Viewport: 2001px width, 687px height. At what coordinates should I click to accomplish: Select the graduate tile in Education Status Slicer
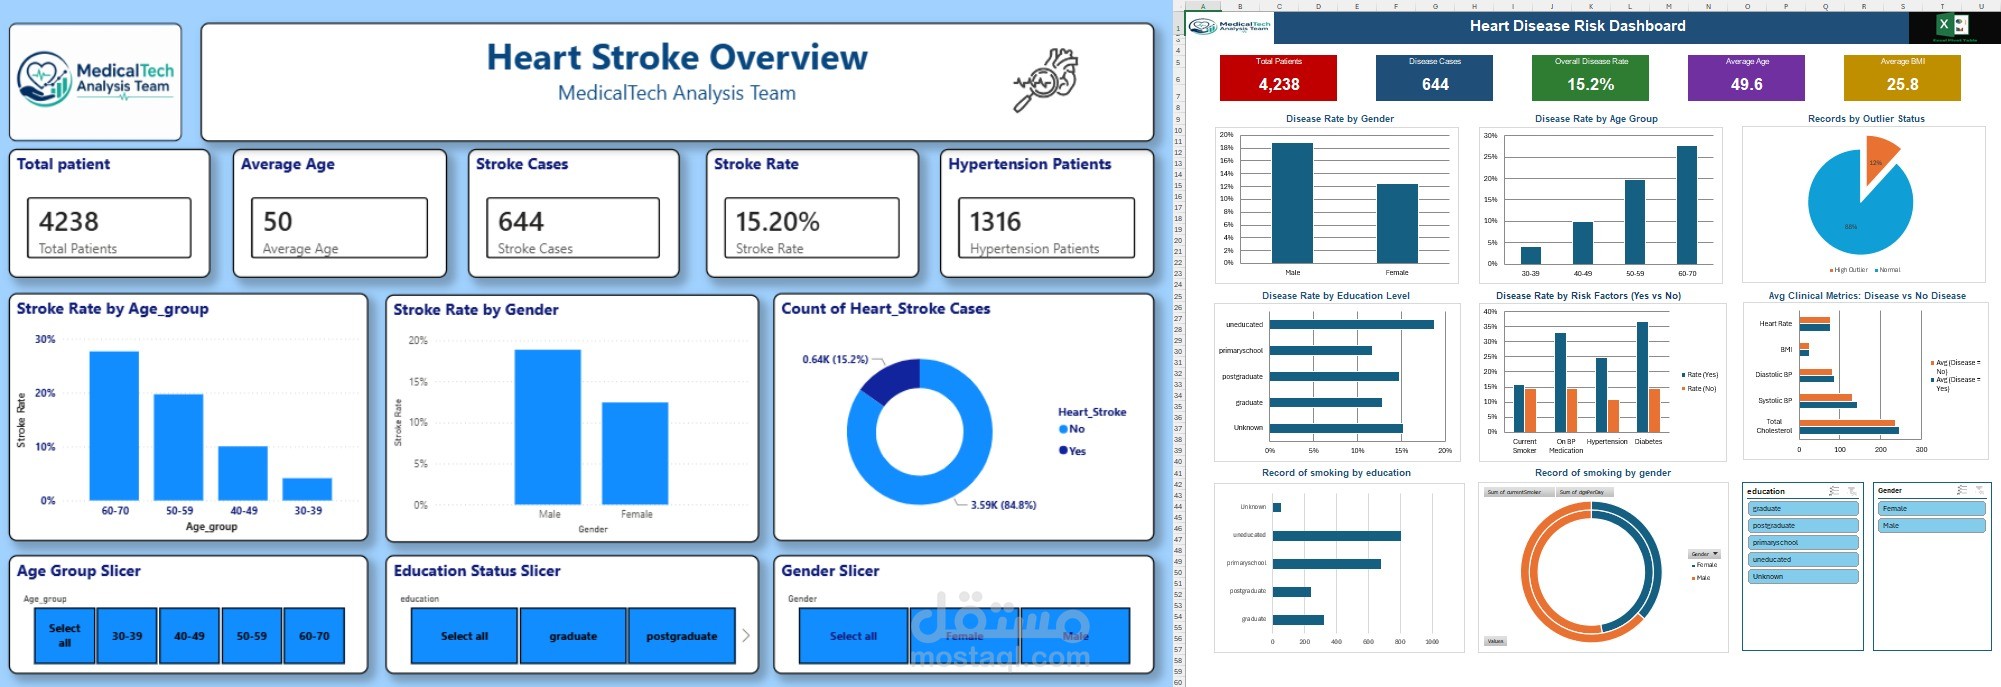[573, 636]
